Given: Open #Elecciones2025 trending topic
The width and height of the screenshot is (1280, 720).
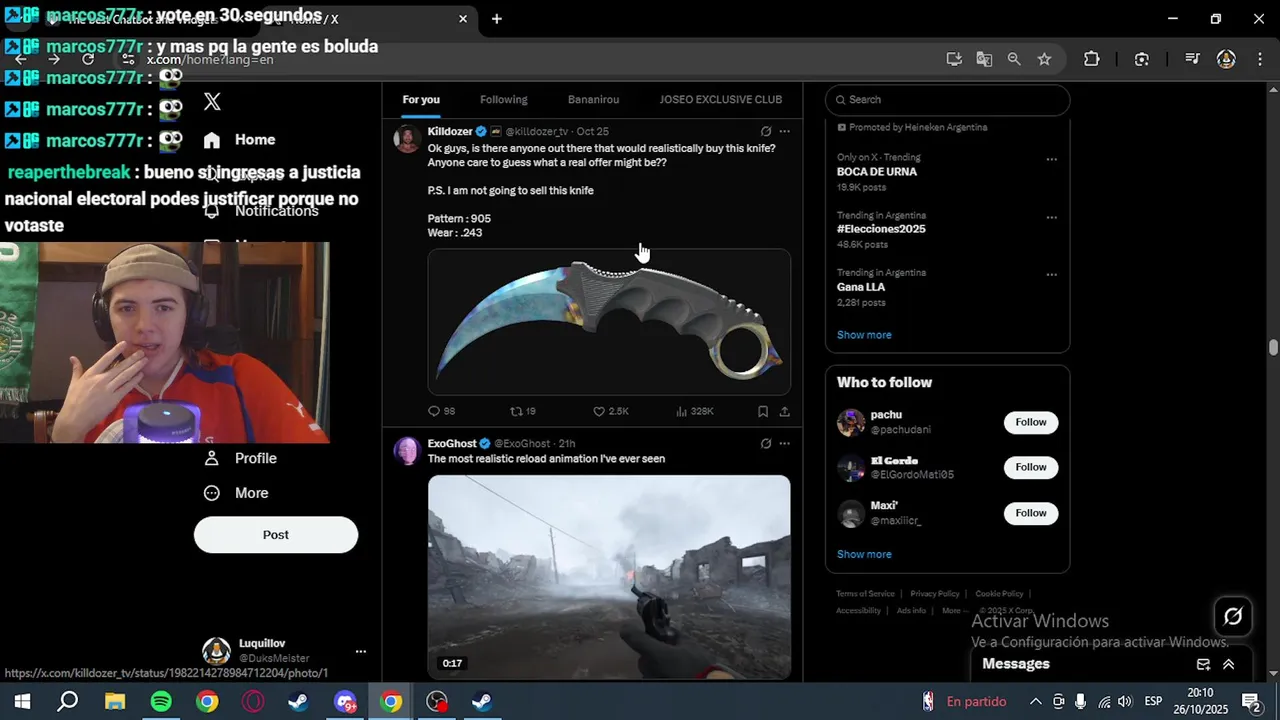Looking at the screenshot, I should 881,229.
